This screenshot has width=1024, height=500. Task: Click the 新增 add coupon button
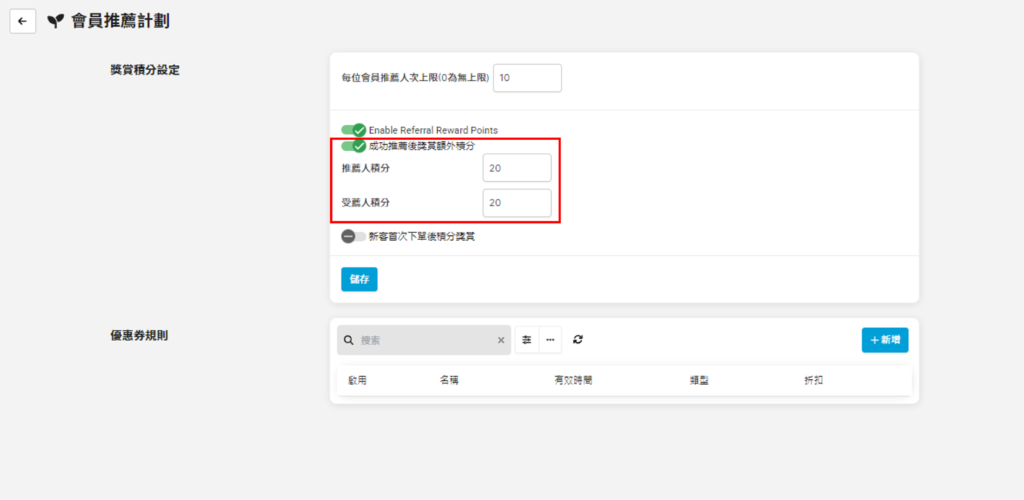coord(884,340)
